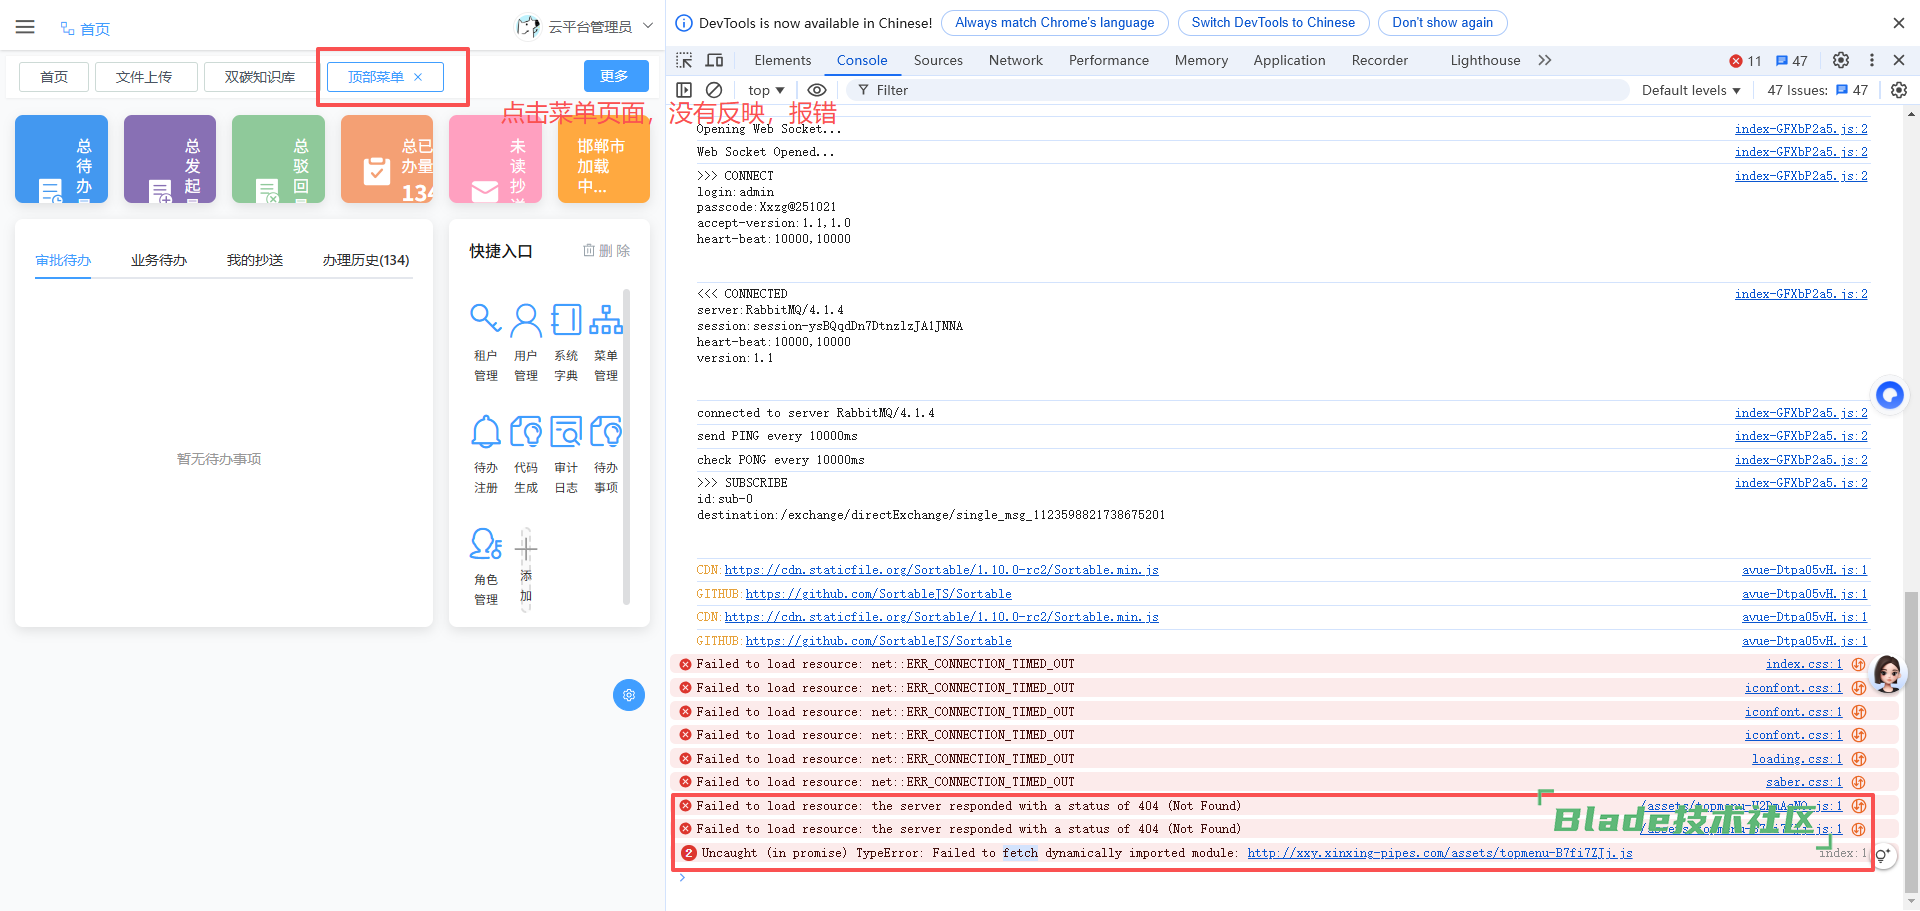Screen dimensions: 1920x911
Task: Toggle the device toolbar icon
Action: click(x=715, y=60)
